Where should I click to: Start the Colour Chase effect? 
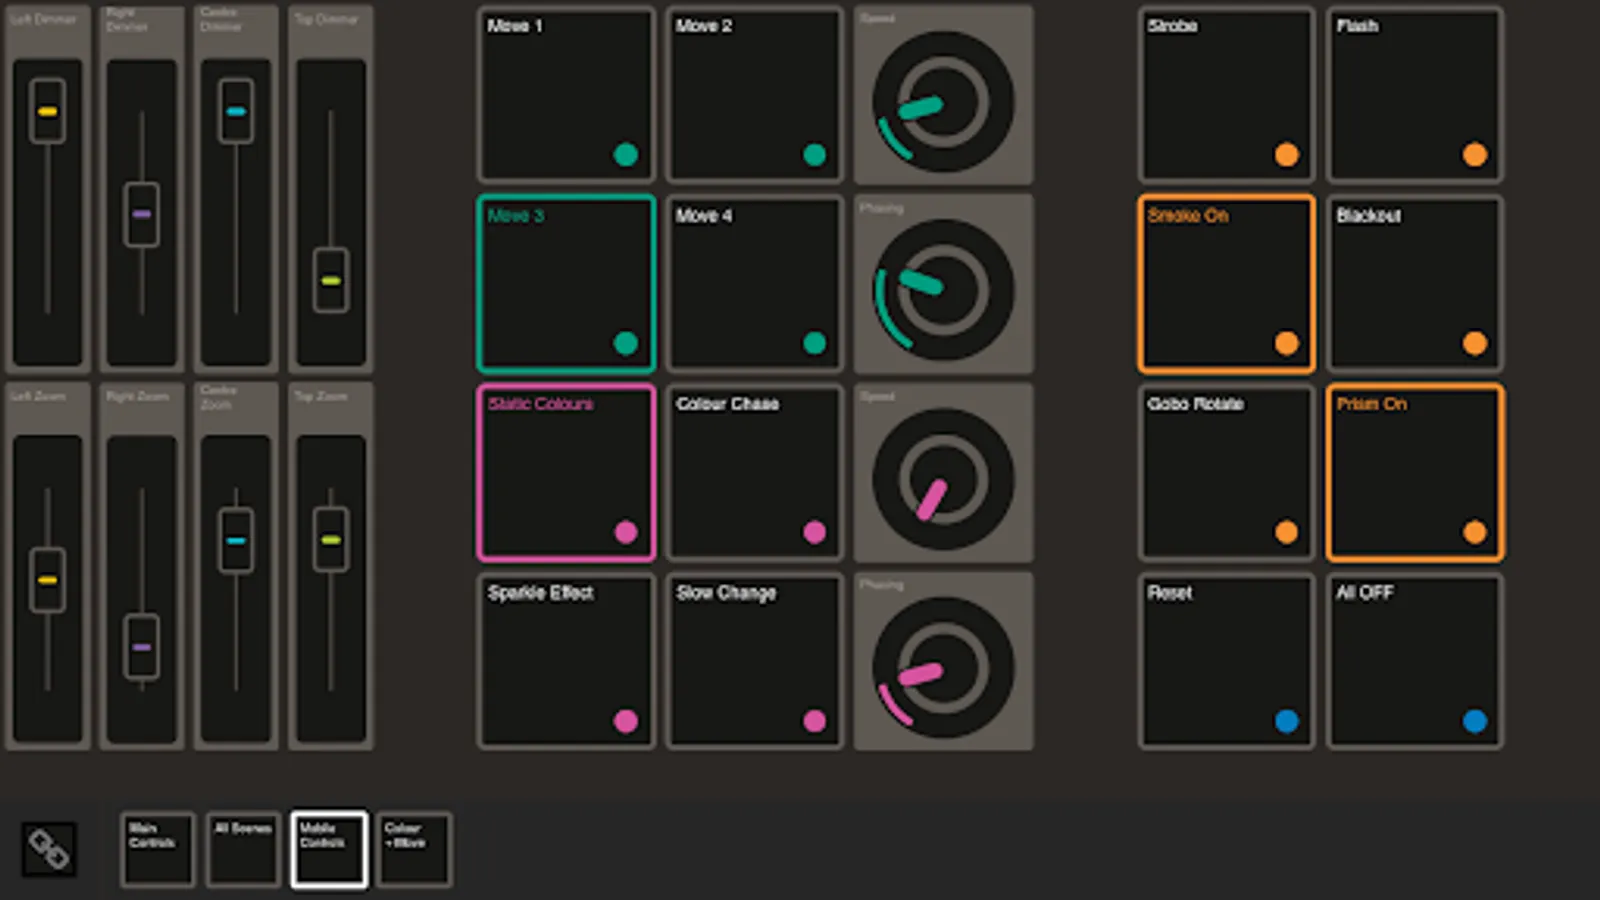[x=754, y=472]
